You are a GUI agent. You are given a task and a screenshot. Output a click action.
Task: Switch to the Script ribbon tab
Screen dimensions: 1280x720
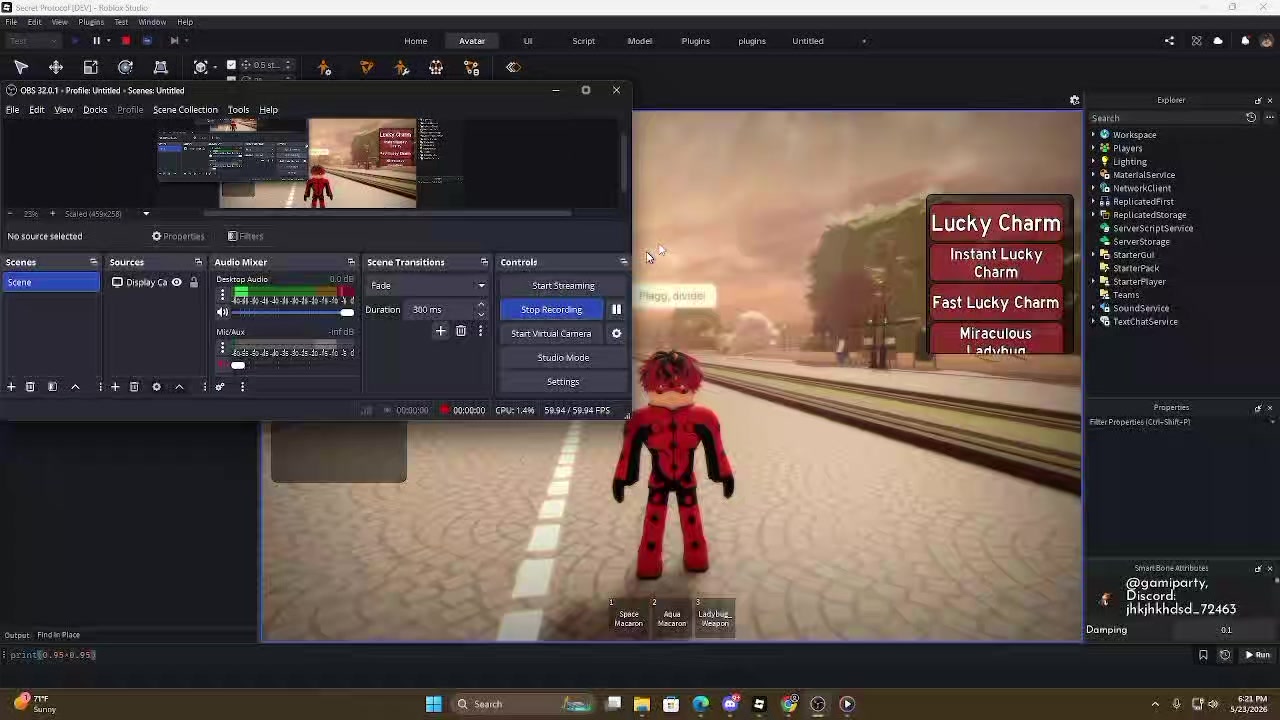pyautogui.click(x=583, y=41)
